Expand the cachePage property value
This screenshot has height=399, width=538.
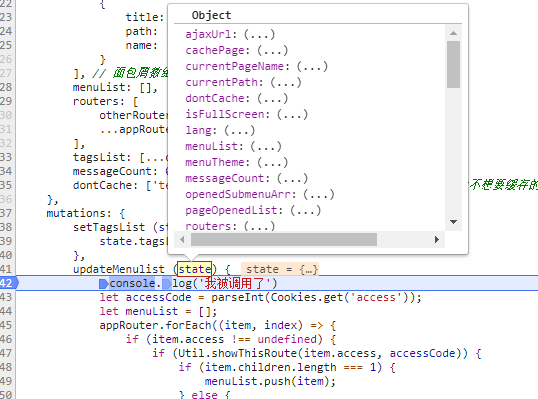tap(272, 50)
